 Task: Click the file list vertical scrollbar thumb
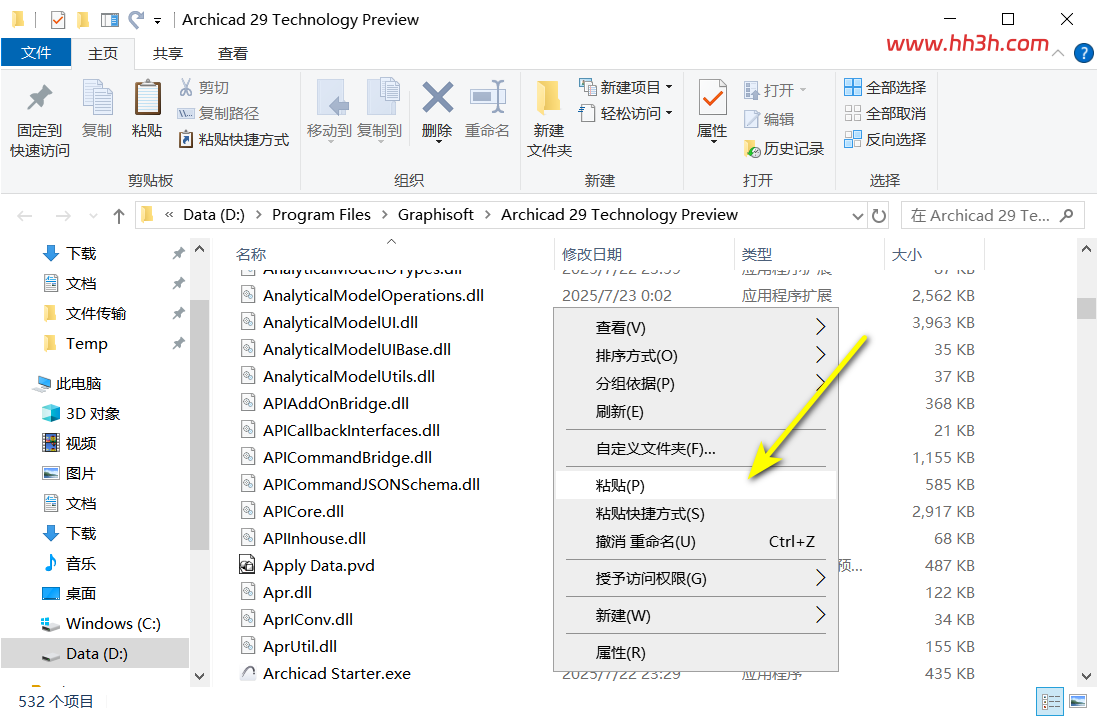1086,308
